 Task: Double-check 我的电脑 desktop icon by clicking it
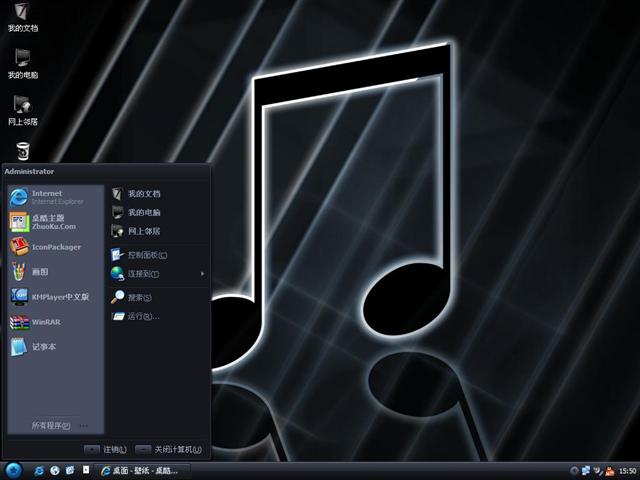pyautogui.click(x=22, y=63)
